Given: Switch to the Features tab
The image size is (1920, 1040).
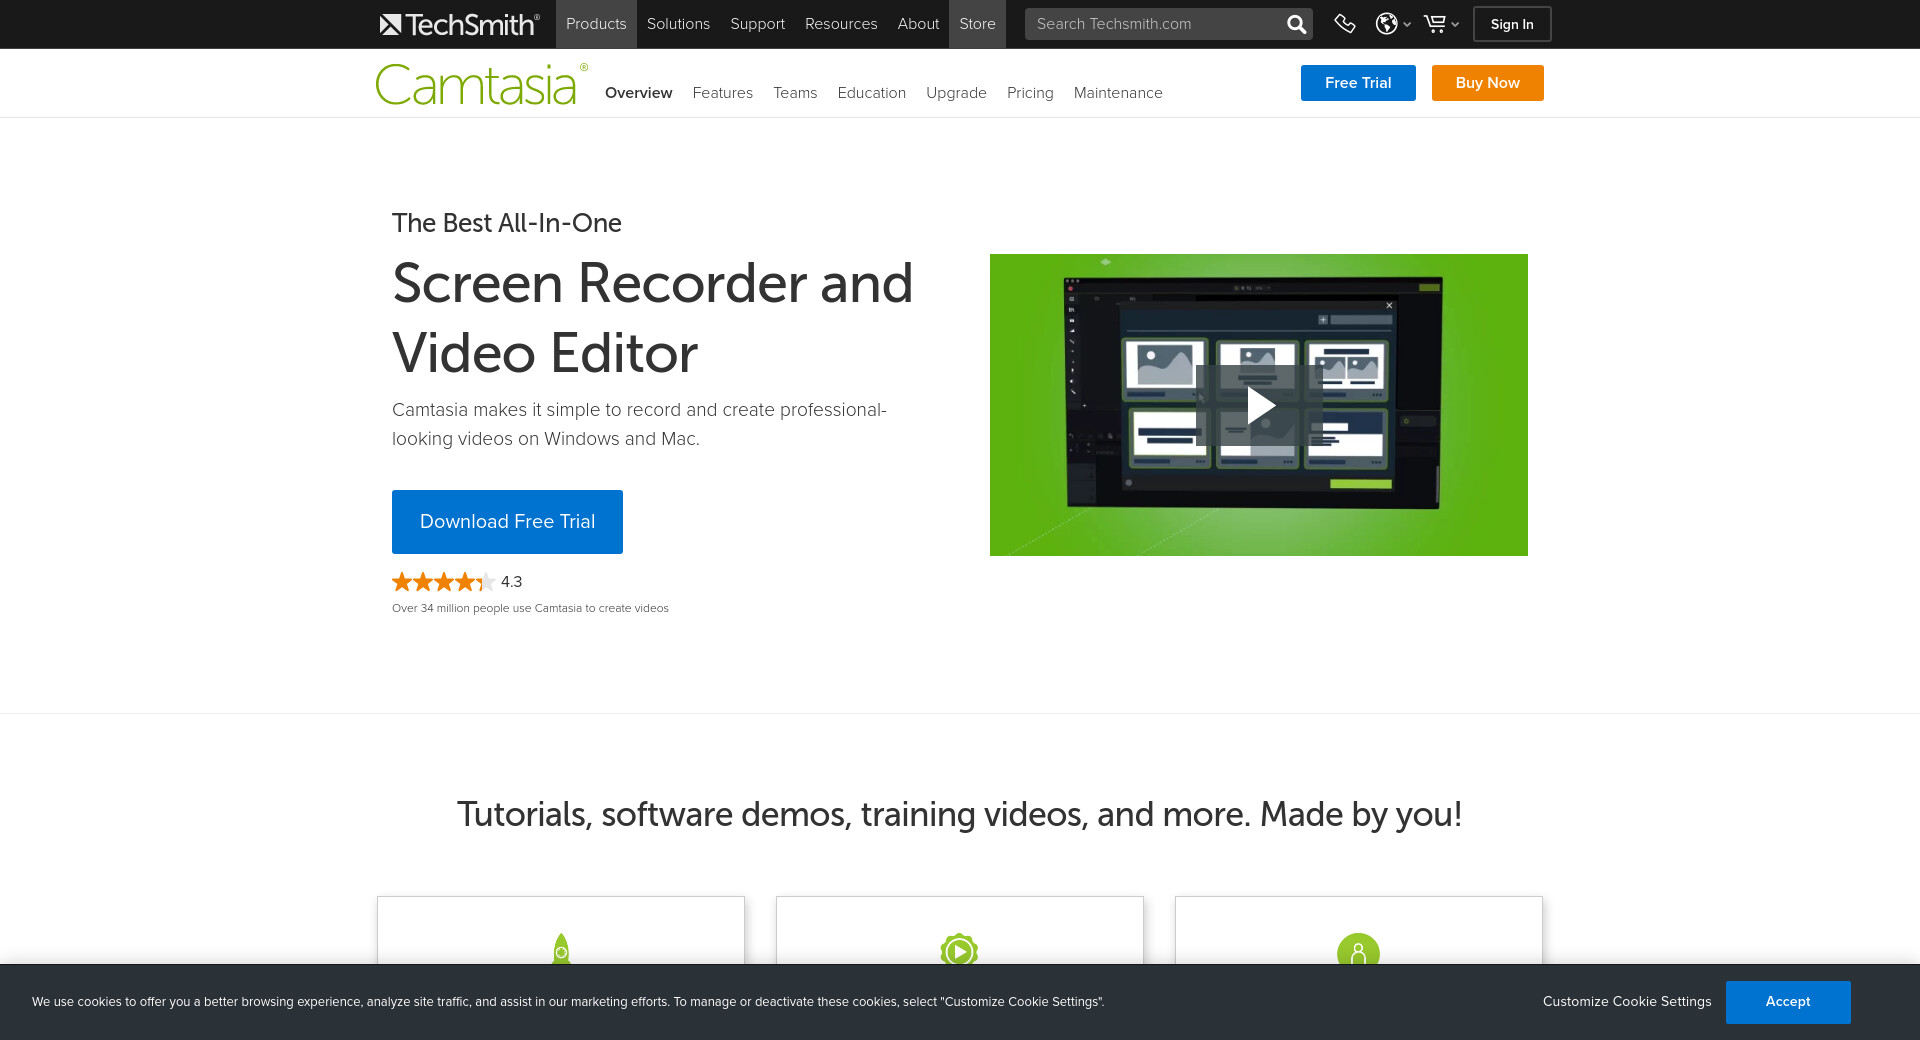Looking at the screenshot, I should click(x=722, y=93).
